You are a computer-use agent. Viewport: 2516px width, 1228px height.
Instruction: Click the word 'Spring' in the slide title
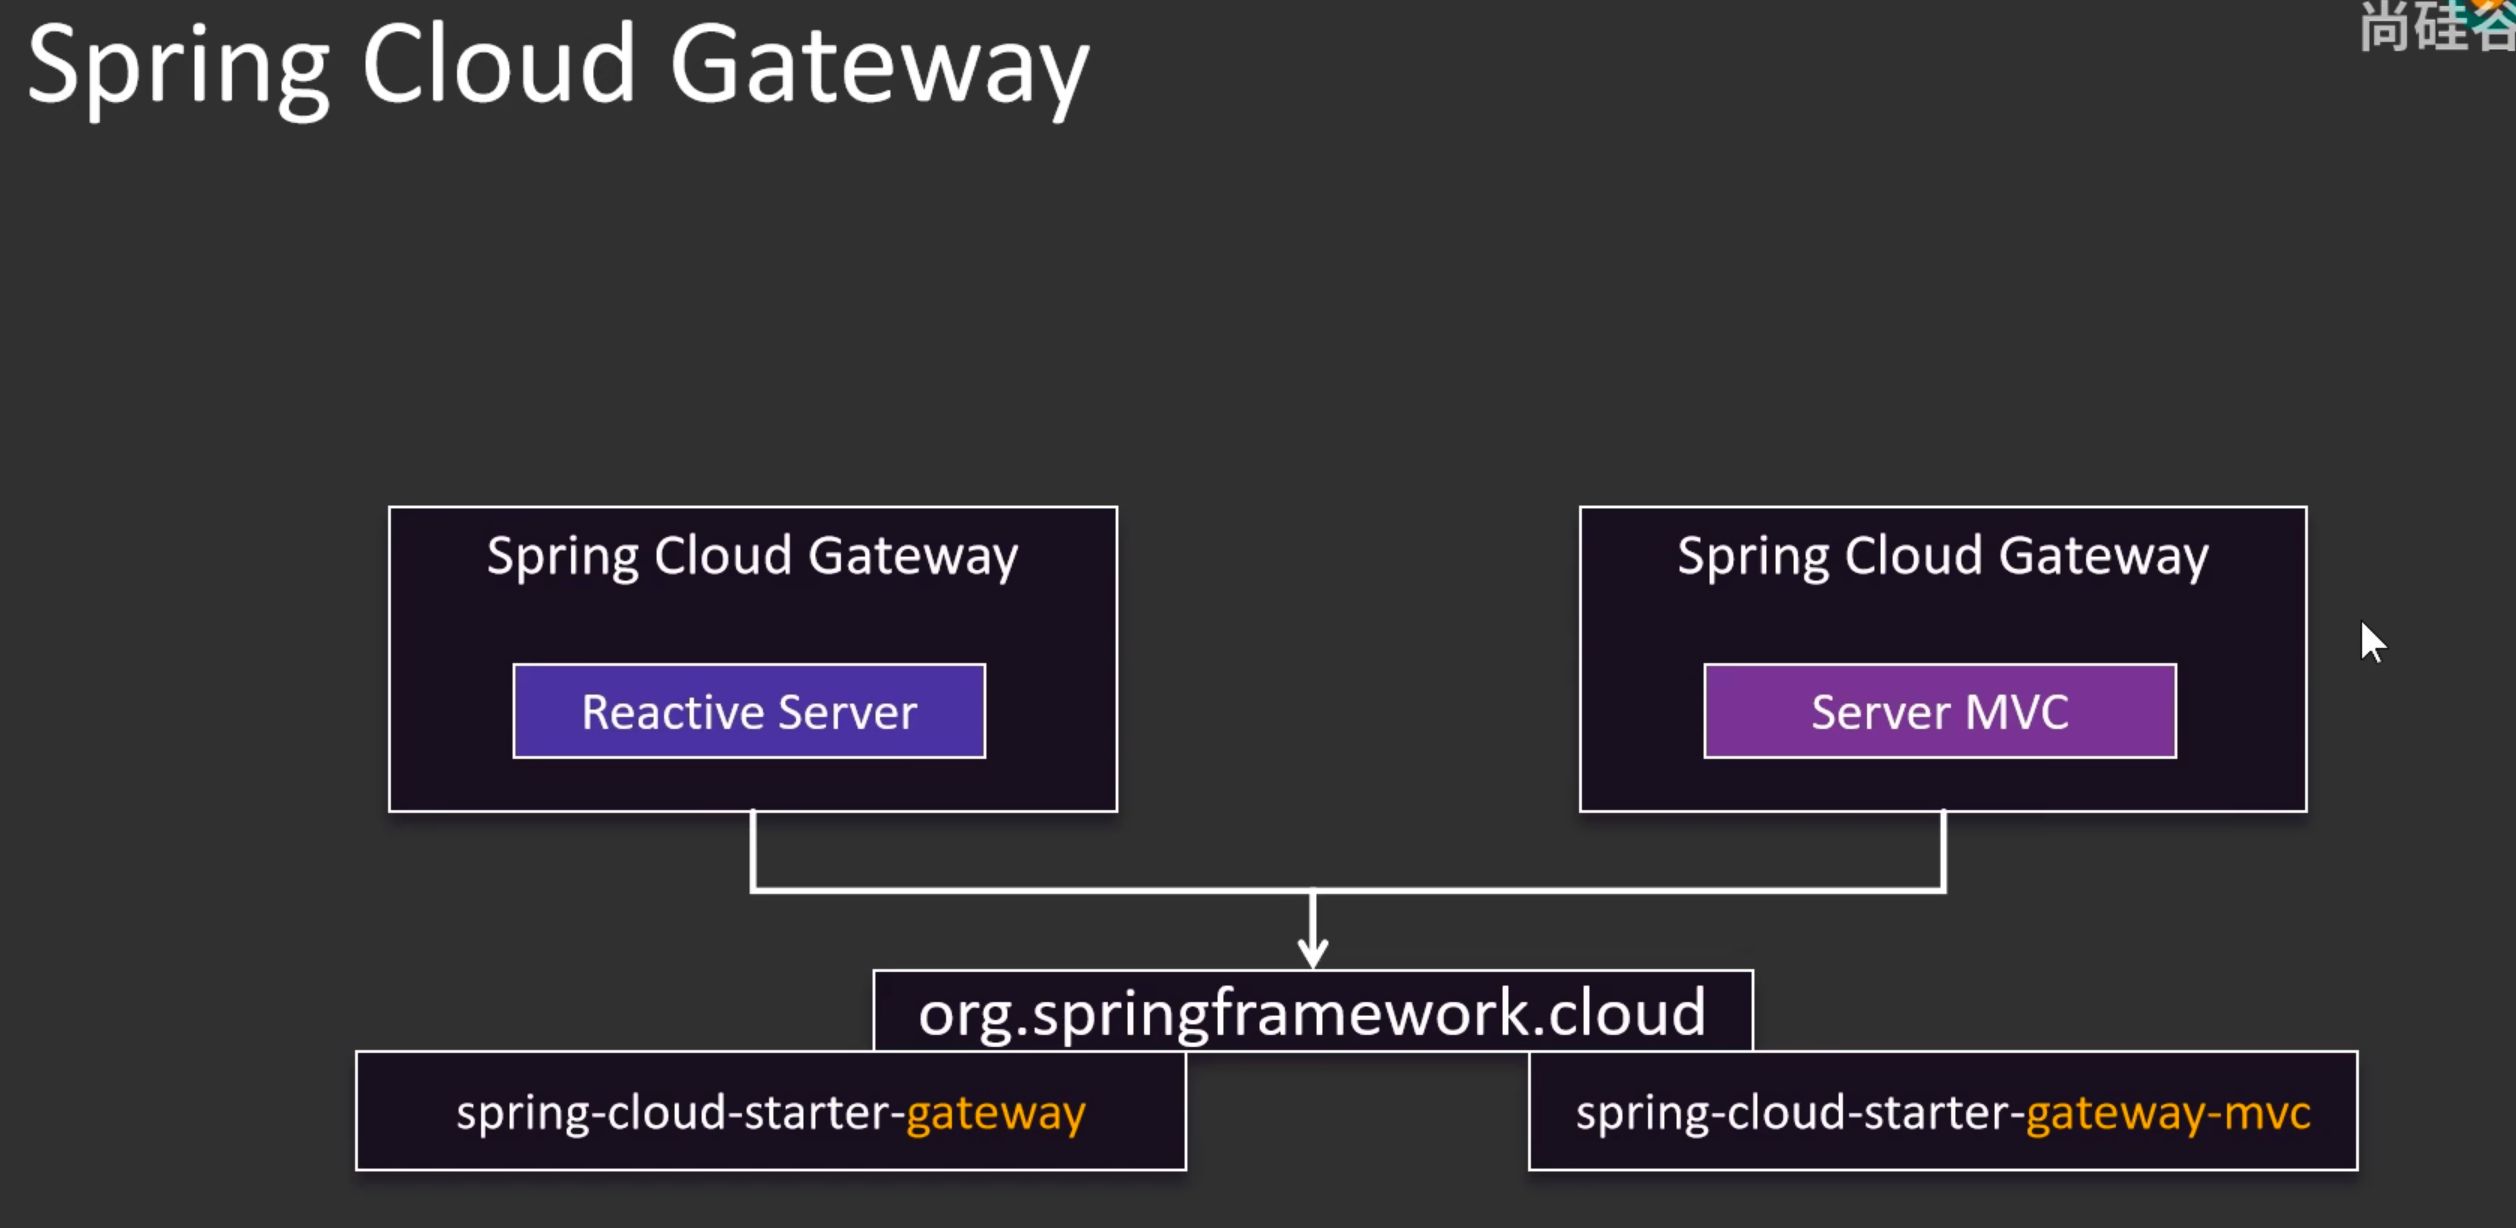tap(178, 66)
